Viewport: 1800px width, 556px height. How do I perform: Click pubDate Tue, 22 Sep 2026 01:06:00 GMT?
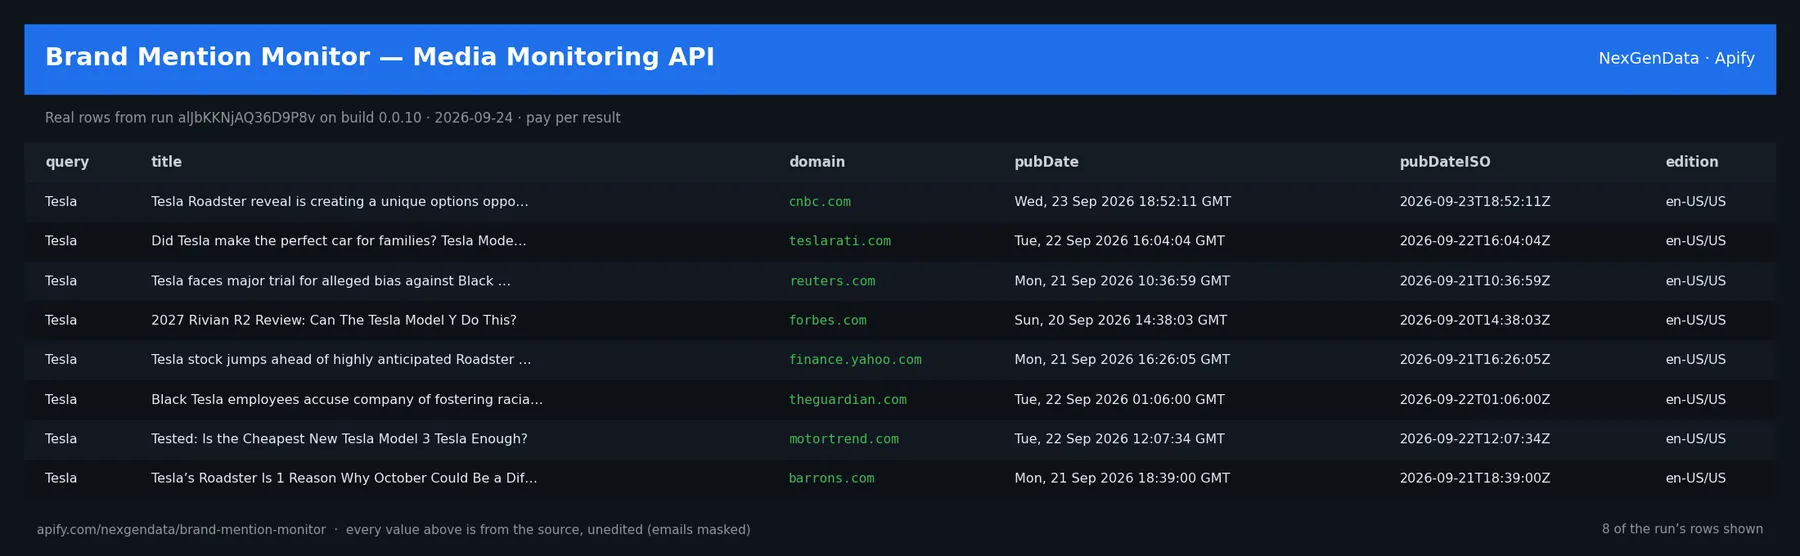pyautogui.click(x=1119, y=399)
